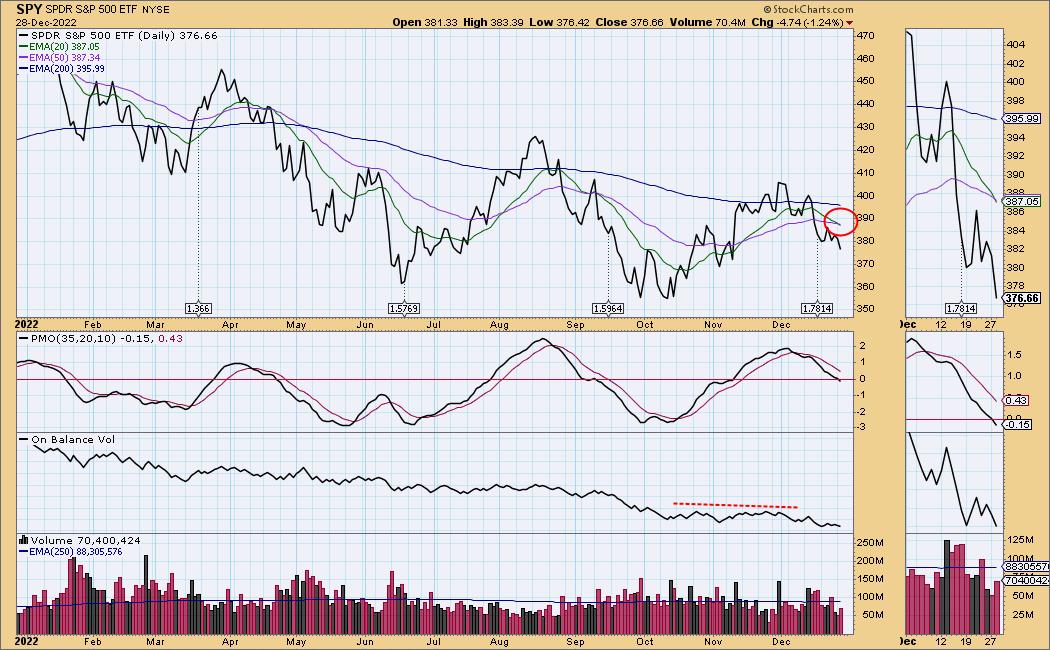Click the Aug label on top time axis
Image resolution: width=1050 pixels, height=650 pixels.
click(x=499, y=325)
